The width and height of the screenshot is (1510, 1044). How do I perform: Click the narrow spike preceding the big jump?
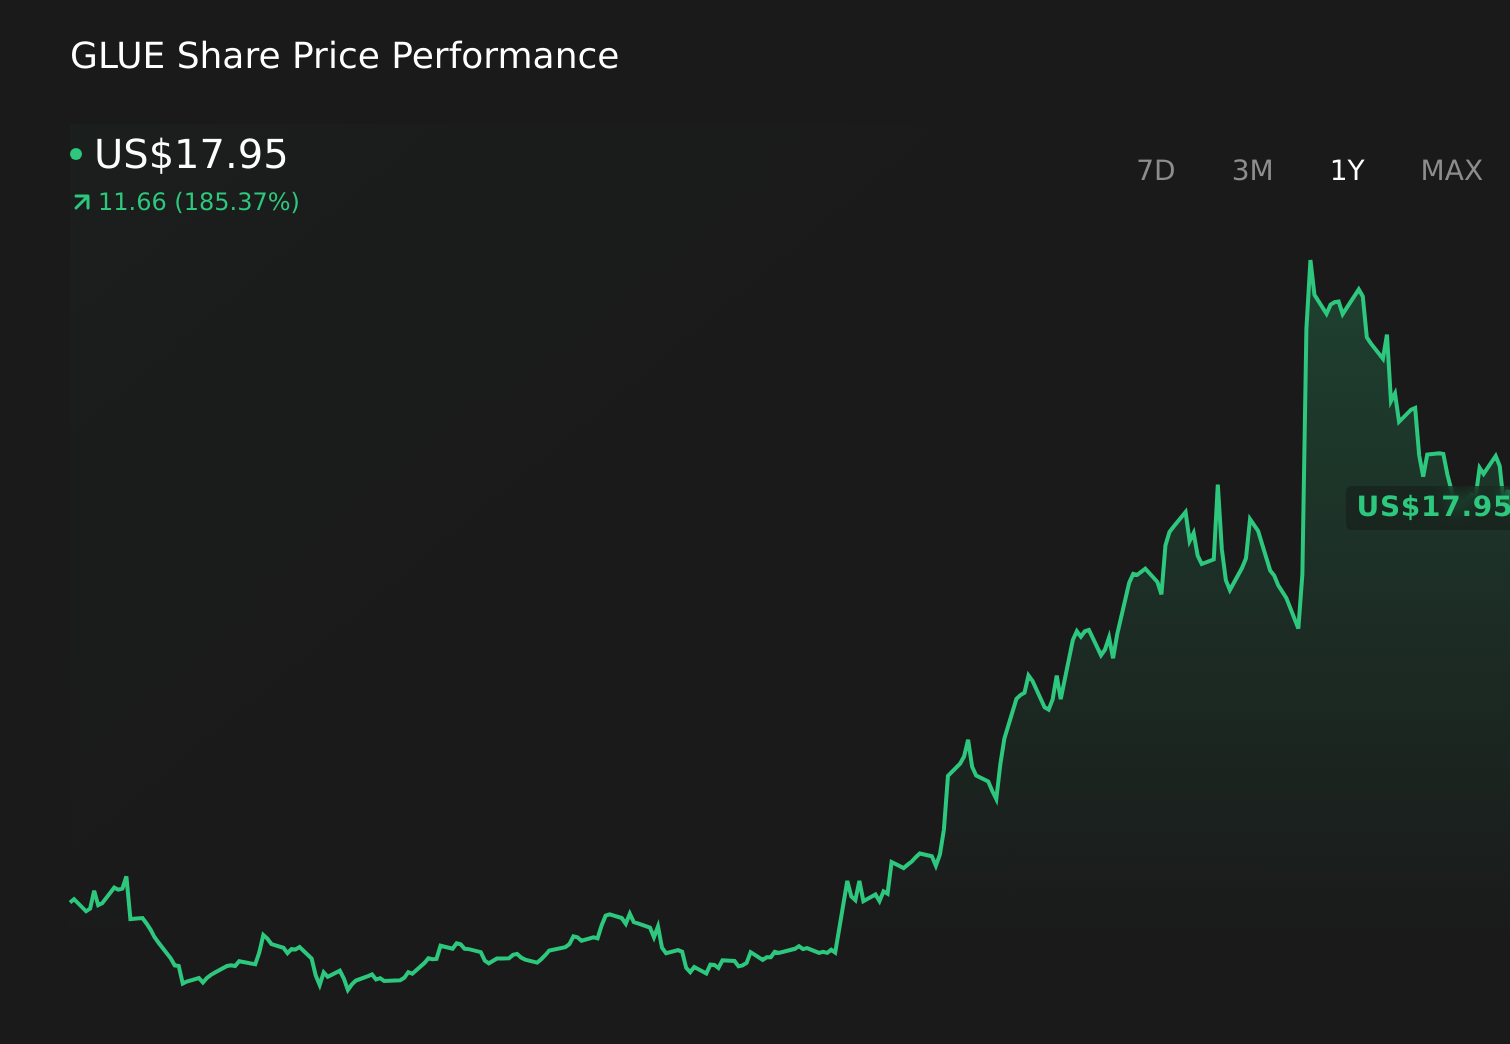(x=1218, y=487)
